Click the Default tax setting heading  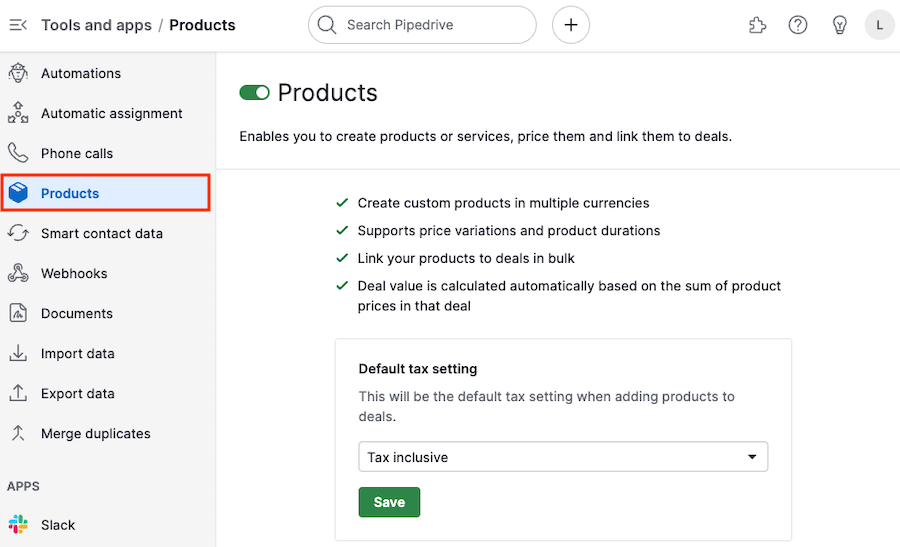click(x=418, y=368)
